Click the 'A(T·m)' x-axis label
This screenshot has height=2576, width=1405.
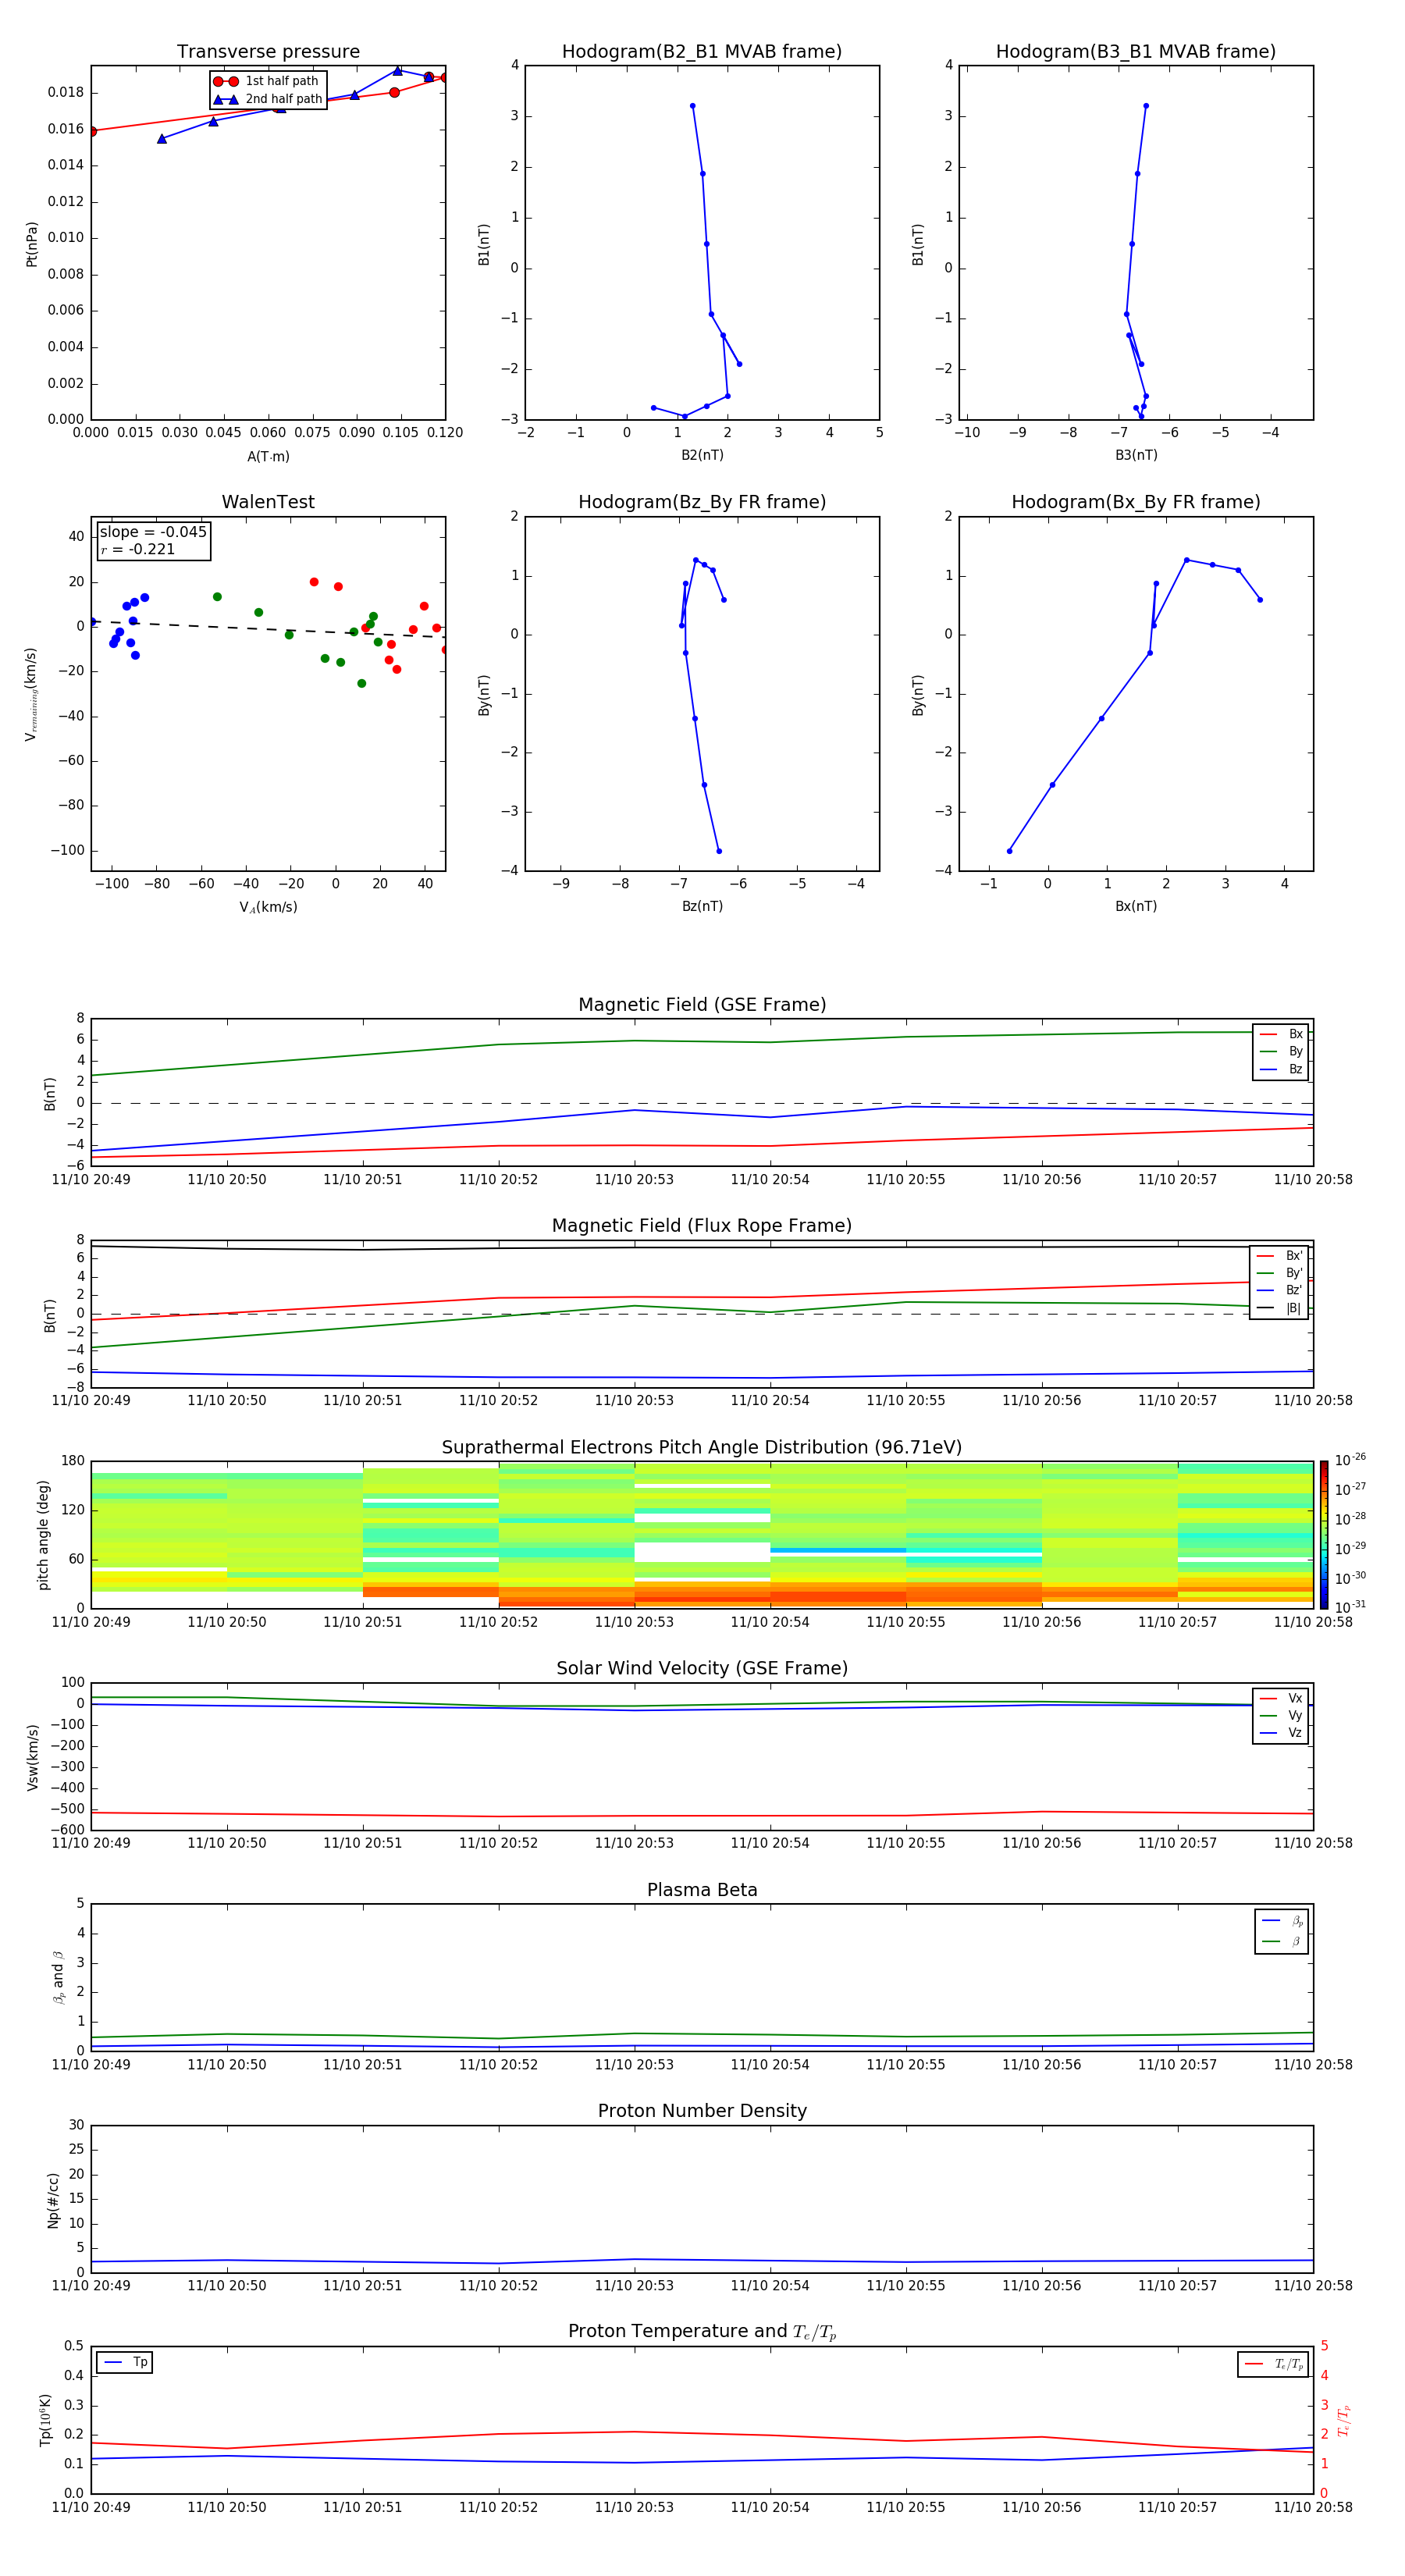(x=268, y=457)
